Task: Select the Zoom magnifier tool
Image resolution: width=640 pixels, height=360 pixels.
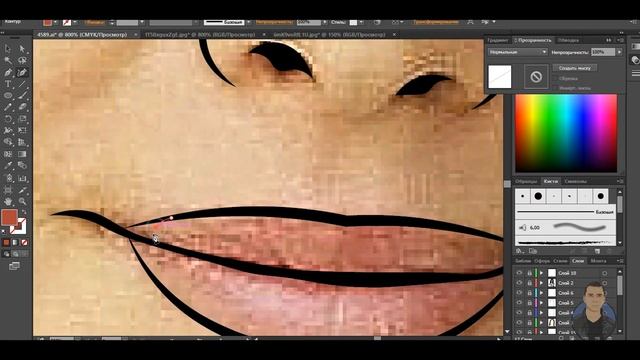Action: click(x=22, y=201)
